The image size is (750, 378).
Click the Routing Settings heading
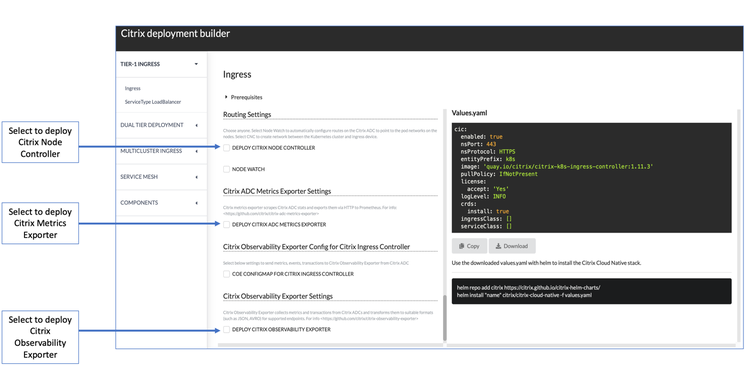tap(247, 115)
